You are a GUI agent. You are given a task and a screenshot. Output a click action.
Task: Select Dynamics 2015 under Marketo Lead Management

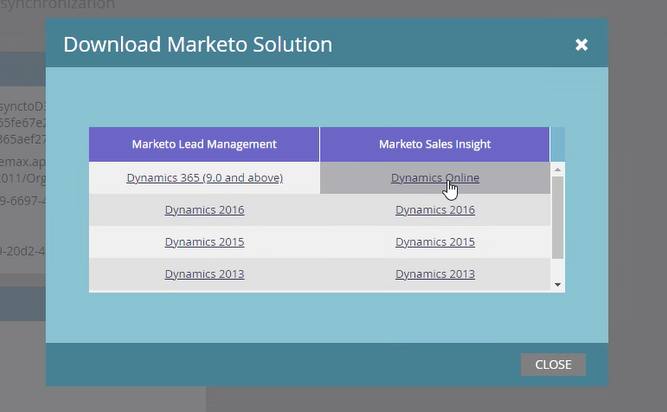coord(205,242)
